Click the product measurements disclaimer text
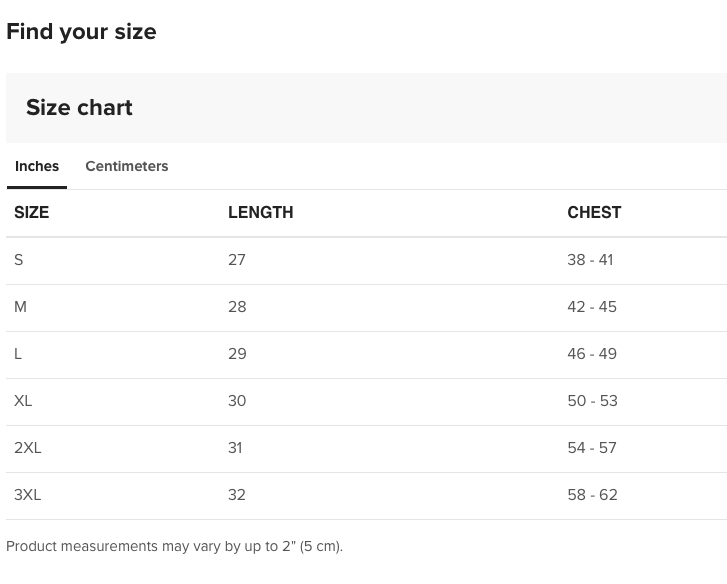 (x=174, y=546)
